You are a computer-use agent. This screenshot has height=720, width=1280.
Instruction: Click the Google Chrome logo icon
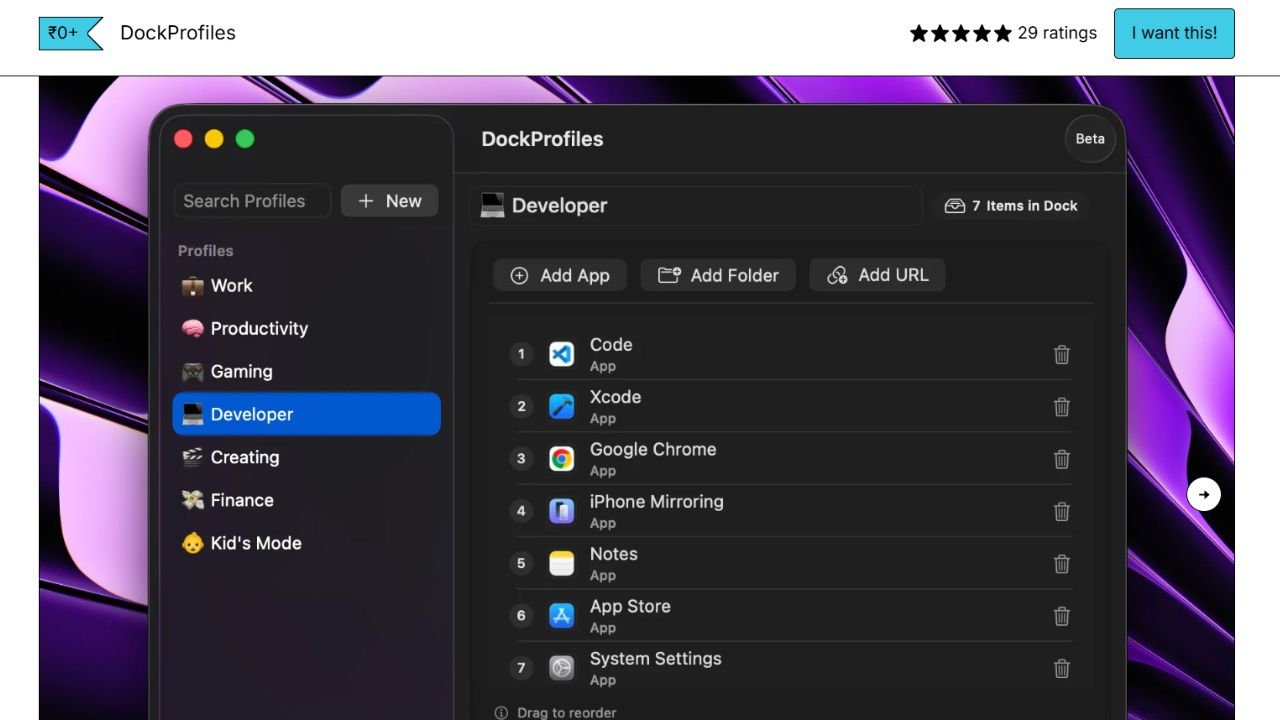[562, 459]
